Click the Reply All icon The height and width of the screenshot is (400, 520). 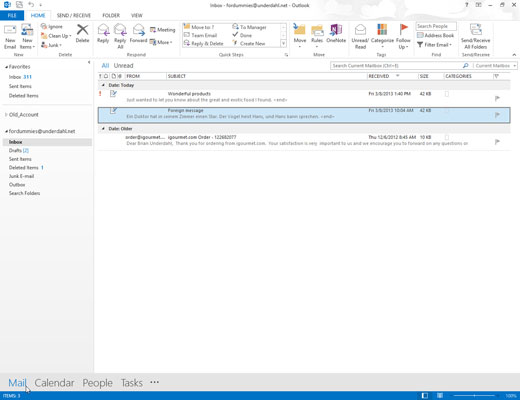coord(120,30)
